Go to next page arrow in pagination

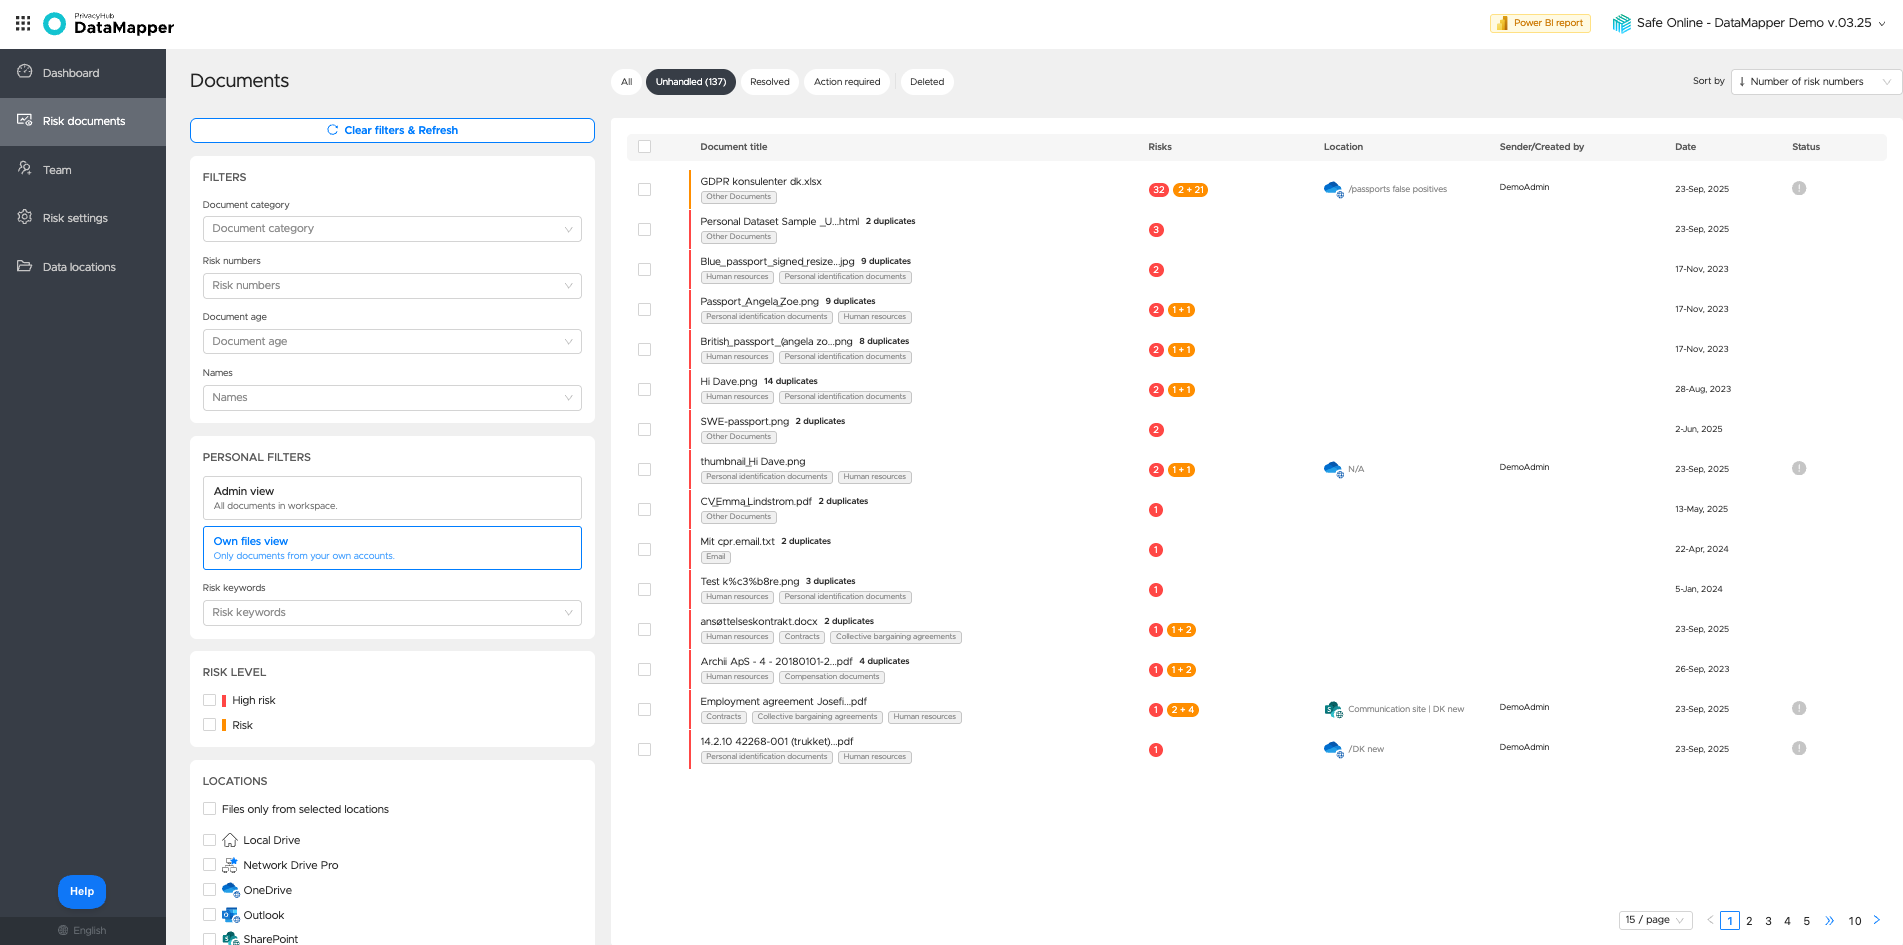pos(1876,920)
